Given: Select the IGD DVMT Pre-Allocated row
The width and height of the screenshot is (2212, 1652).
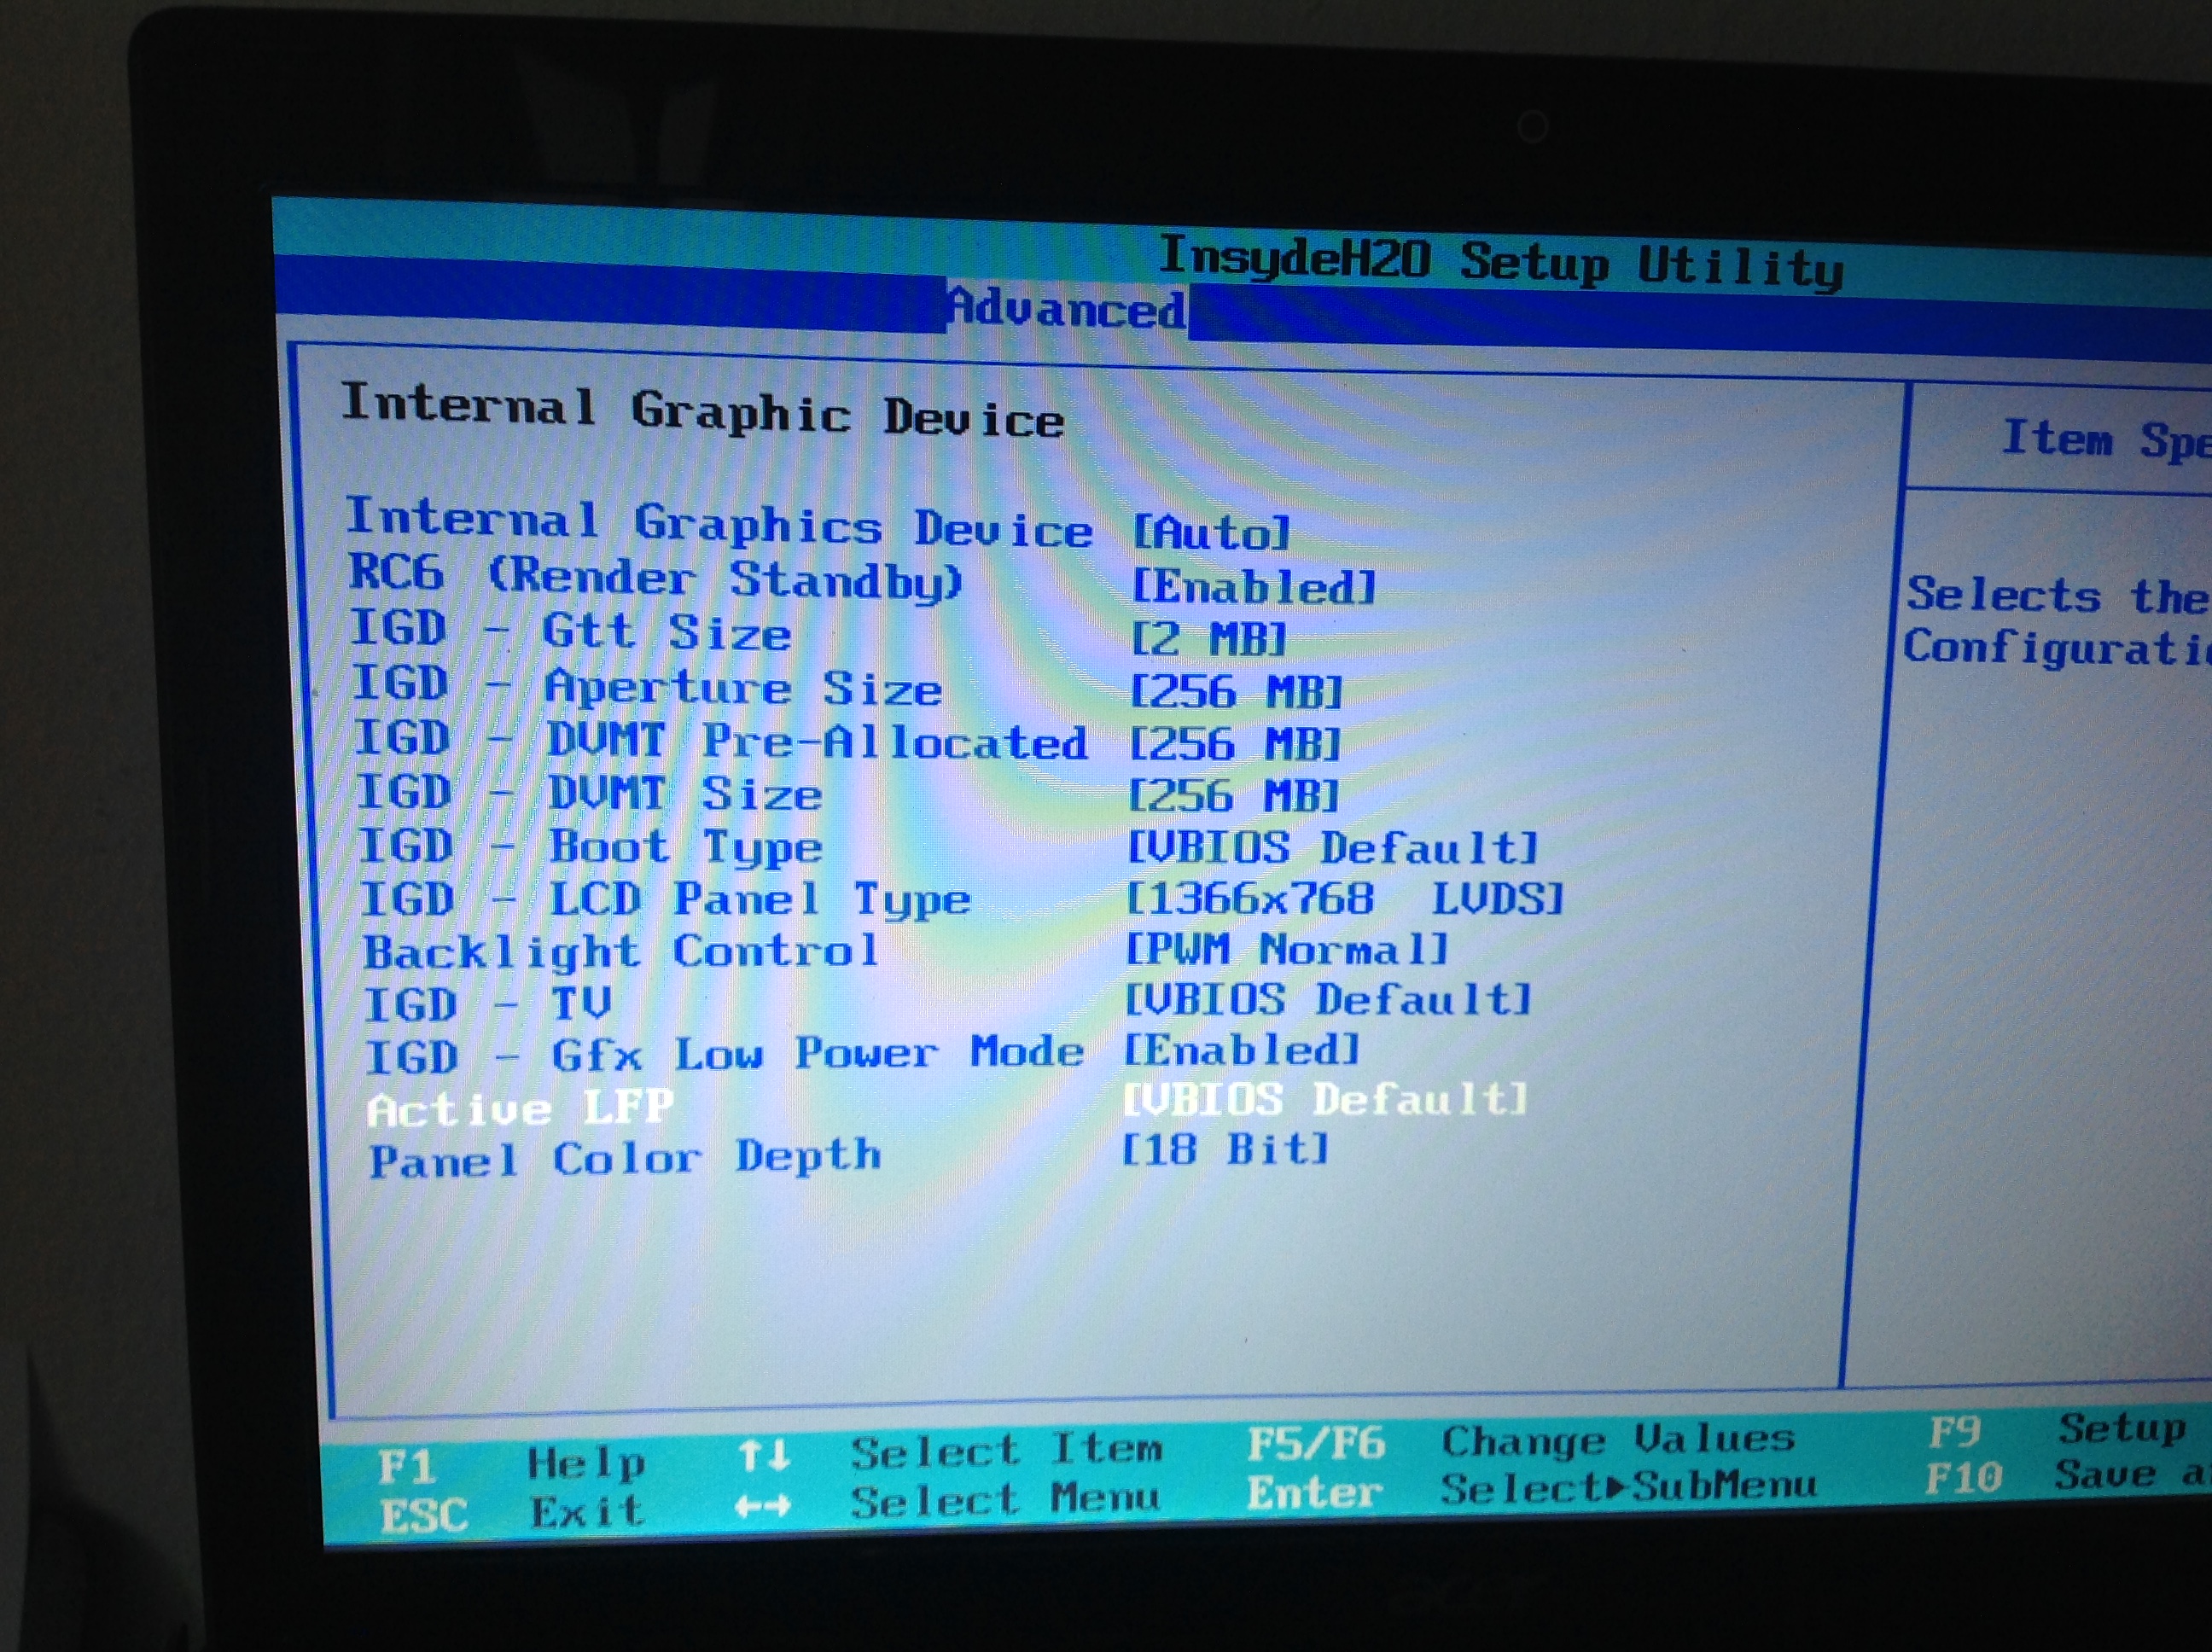Looking at the screenshot, I should [x=720, y=741].
